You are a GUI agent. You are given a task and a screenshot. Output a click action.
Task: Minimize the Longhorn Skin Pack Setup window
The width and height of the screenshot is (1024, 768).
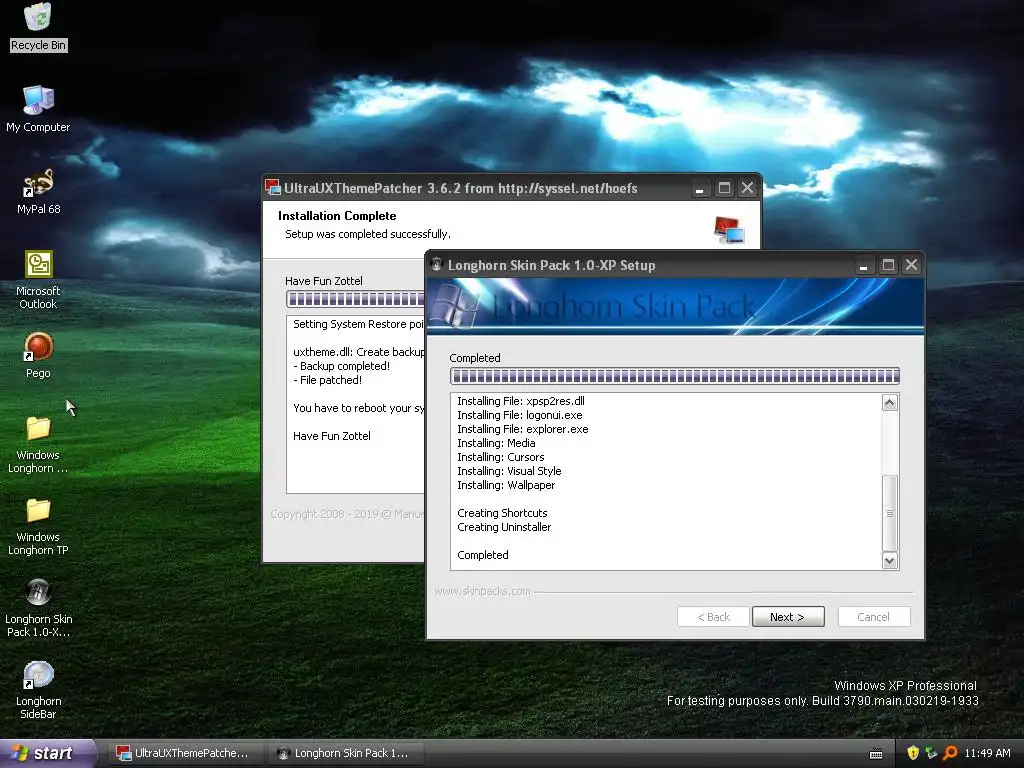click(x=863, y=265)
